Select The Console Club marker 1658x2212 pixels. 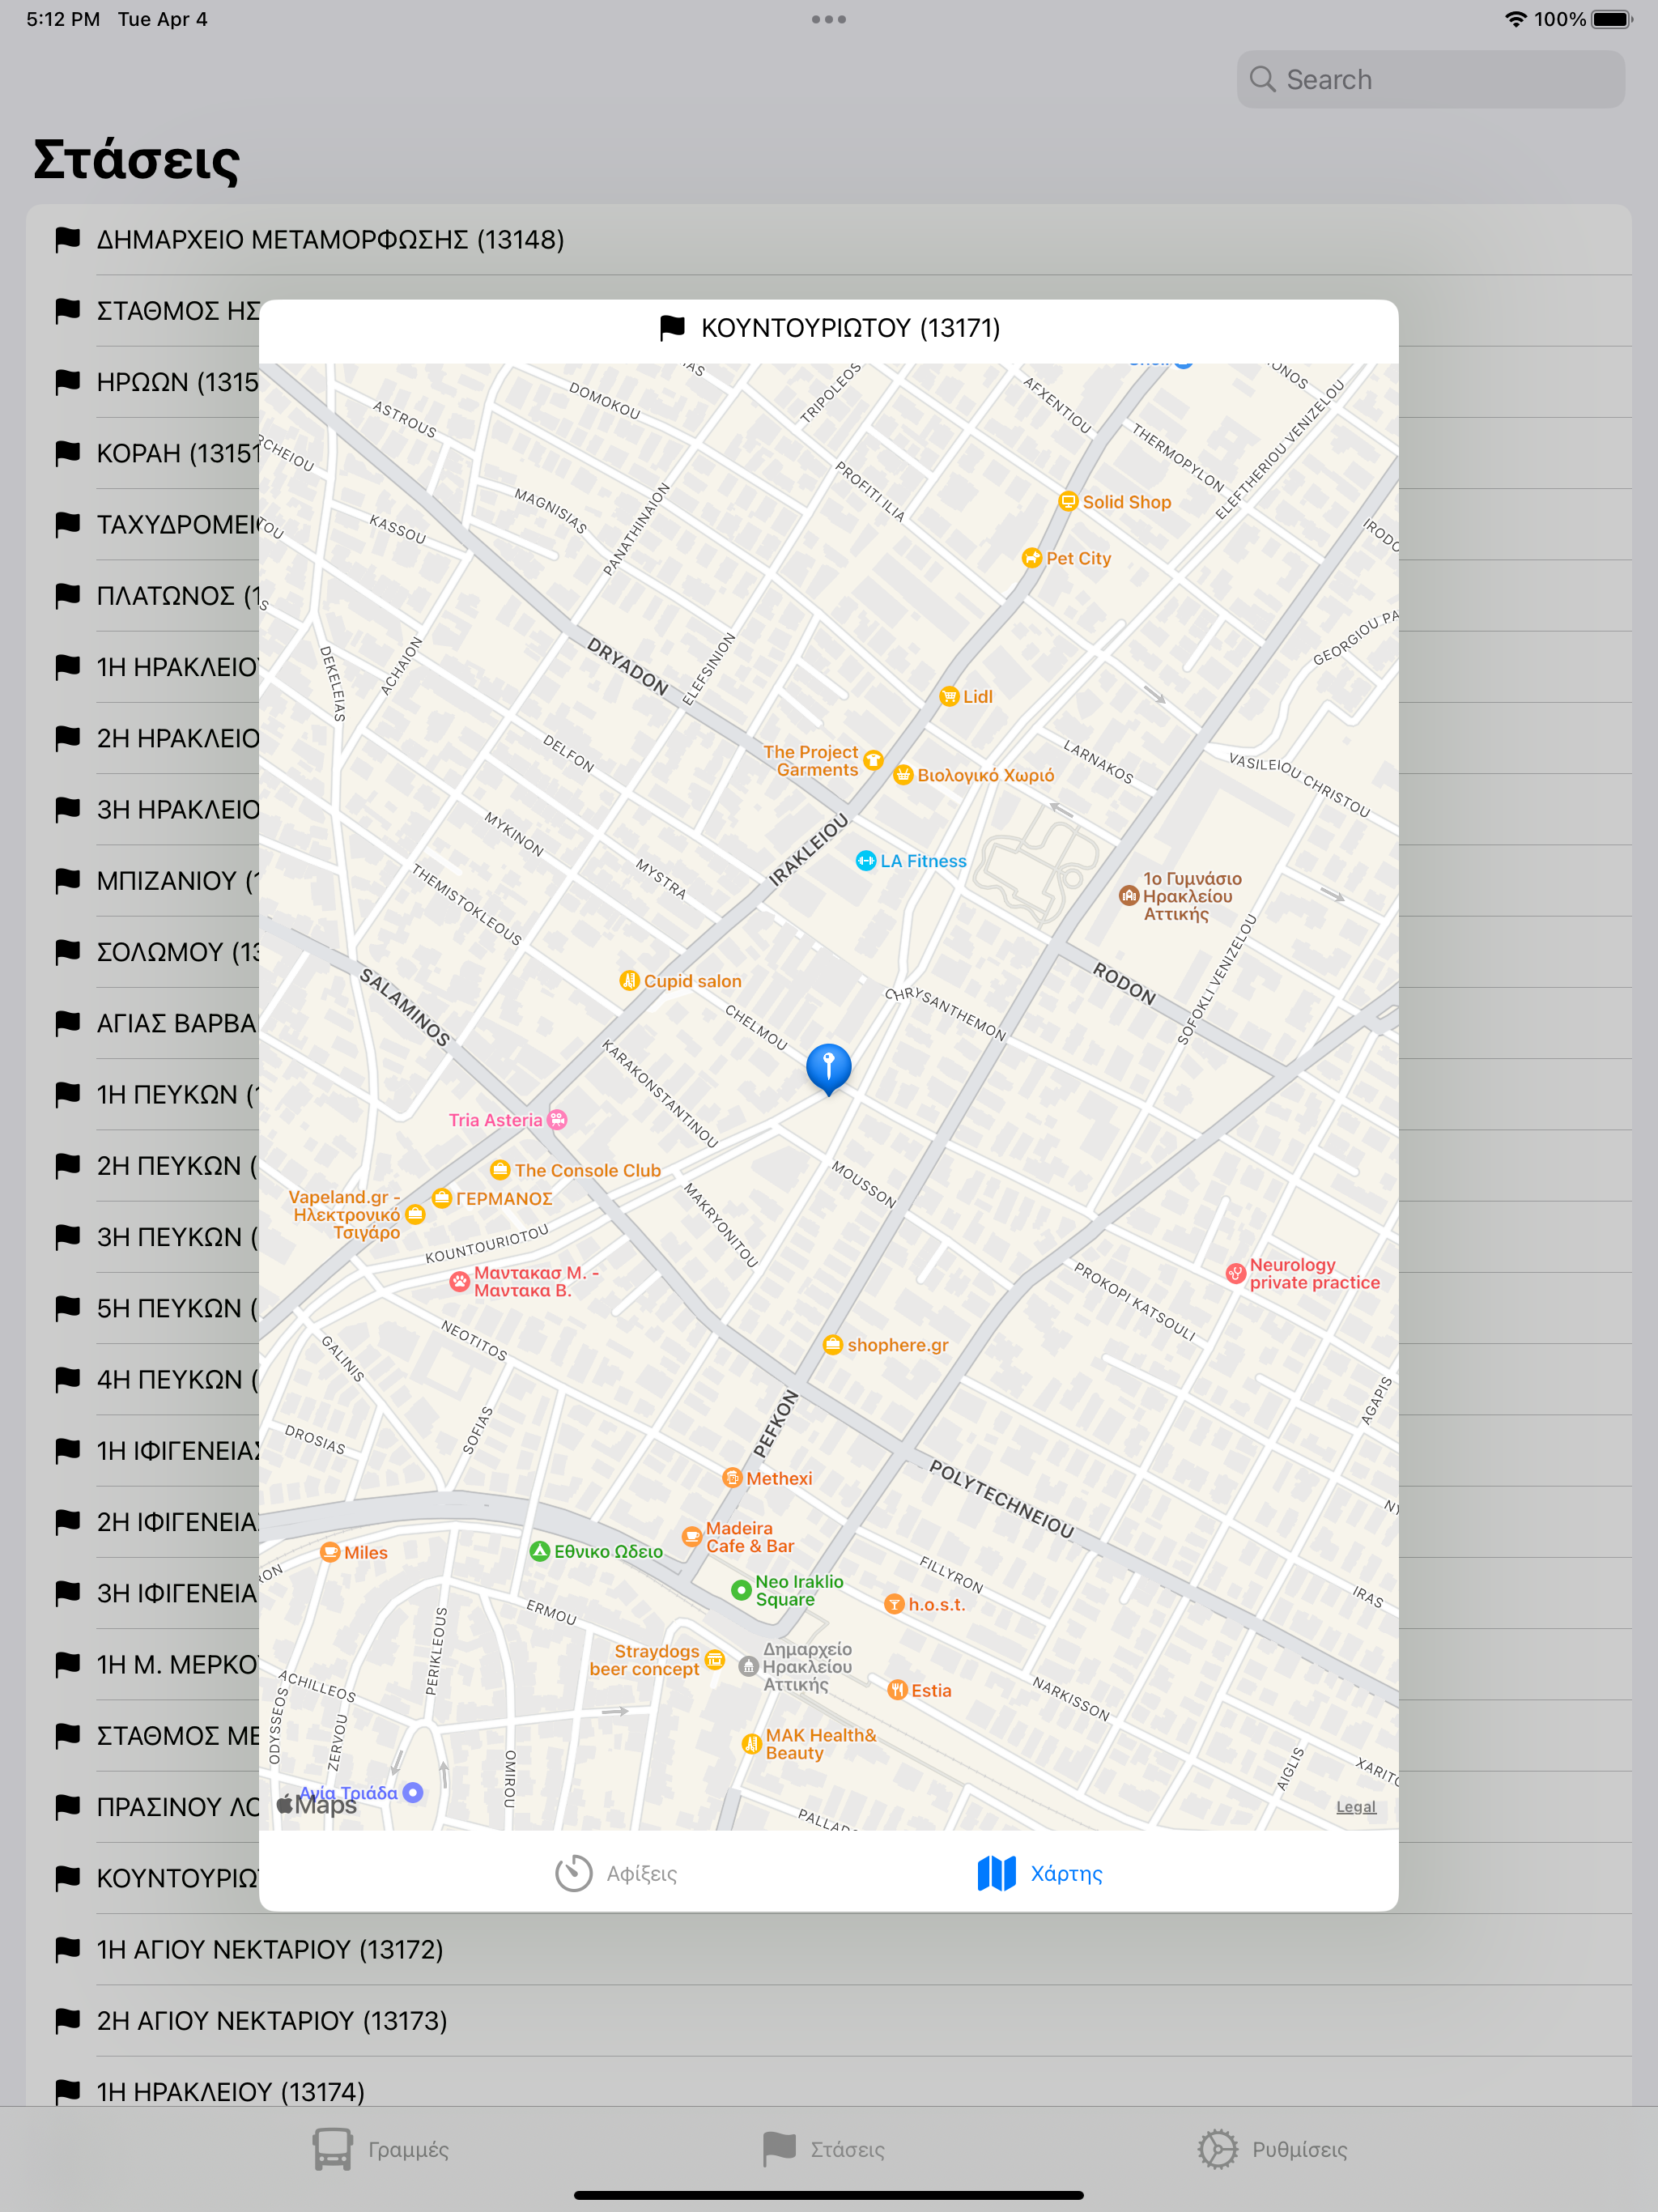[x=500, y=1170]
